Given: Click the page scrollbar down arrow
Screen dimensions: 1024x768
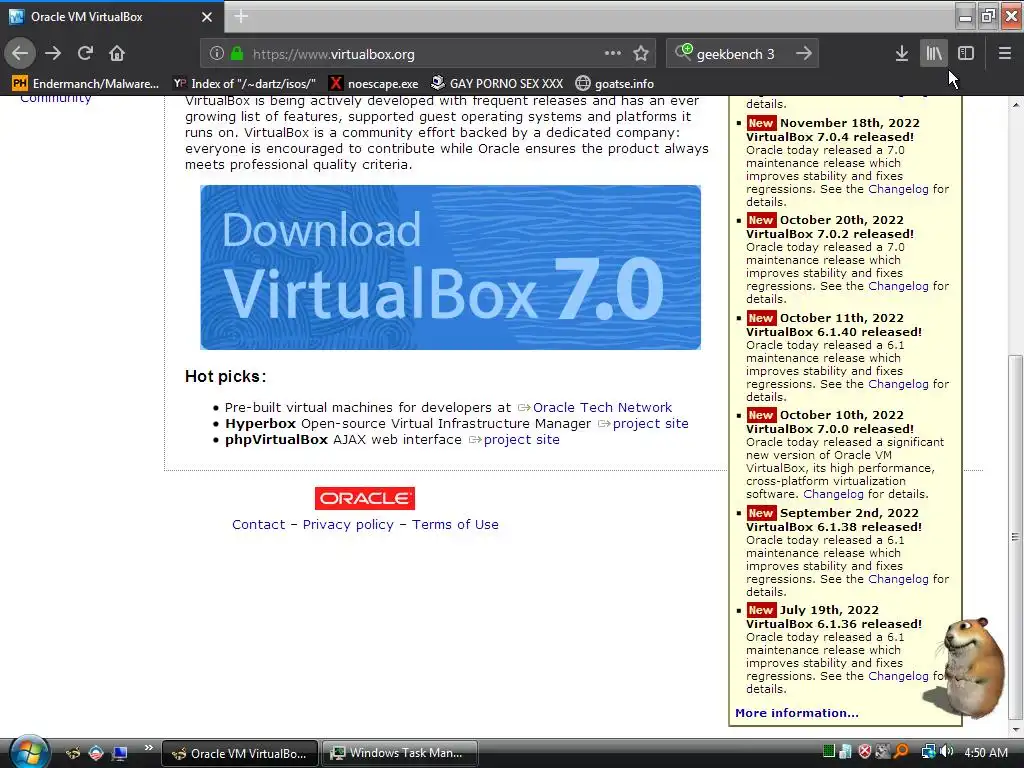Looking at the screenshot, I should 1016,729.
